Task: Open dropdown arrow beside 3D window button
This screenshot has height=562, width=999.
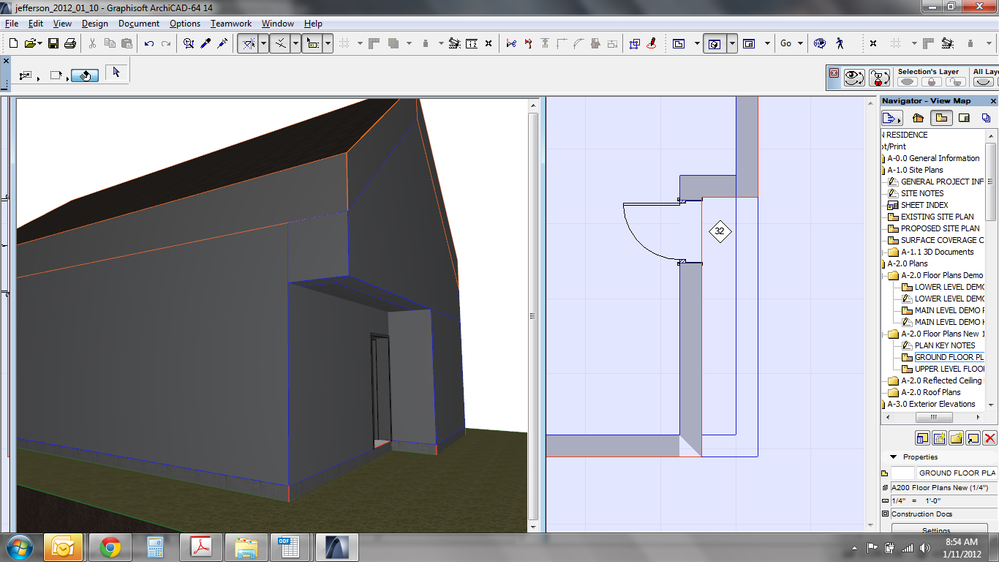Action: click(x=732, y=44)
